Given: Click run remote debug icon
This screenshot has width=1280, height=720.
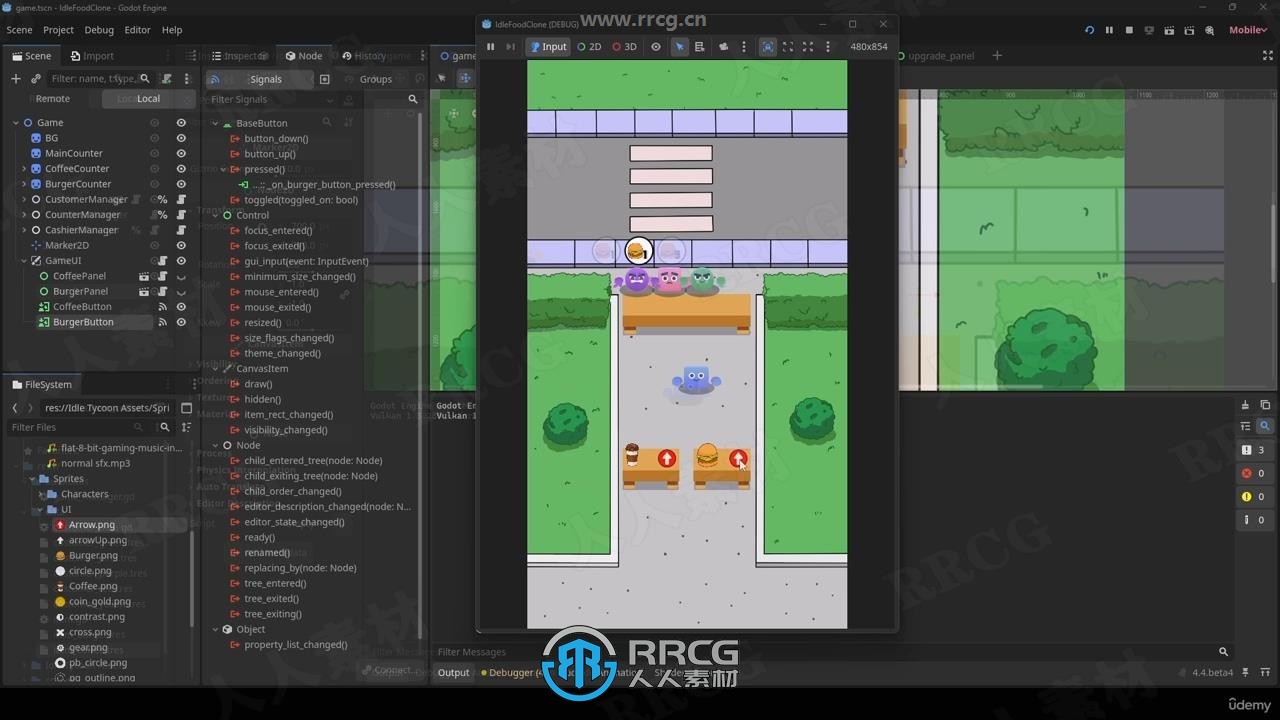Looking at the screenshot, I should (1149, 30).
